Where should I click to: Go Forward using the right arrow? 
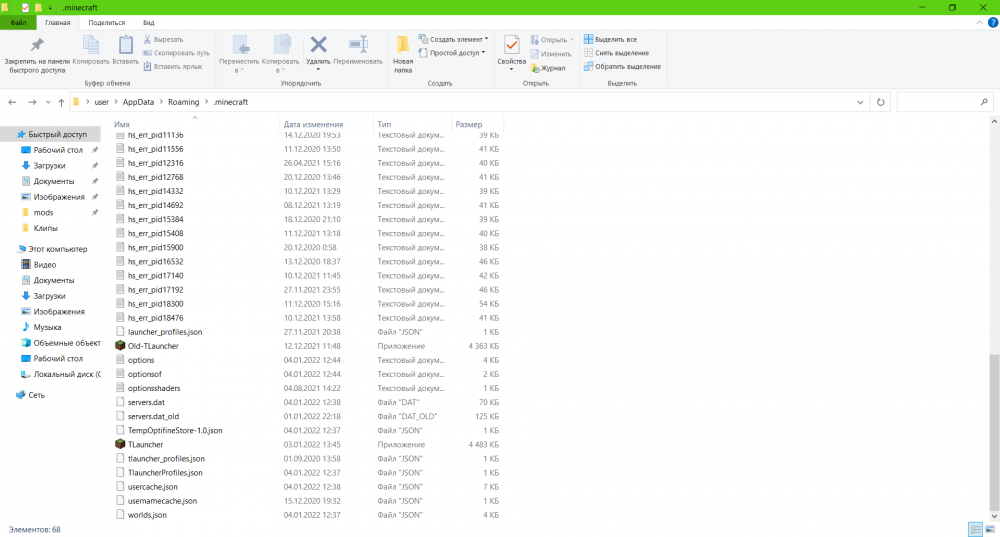(32, 102)
